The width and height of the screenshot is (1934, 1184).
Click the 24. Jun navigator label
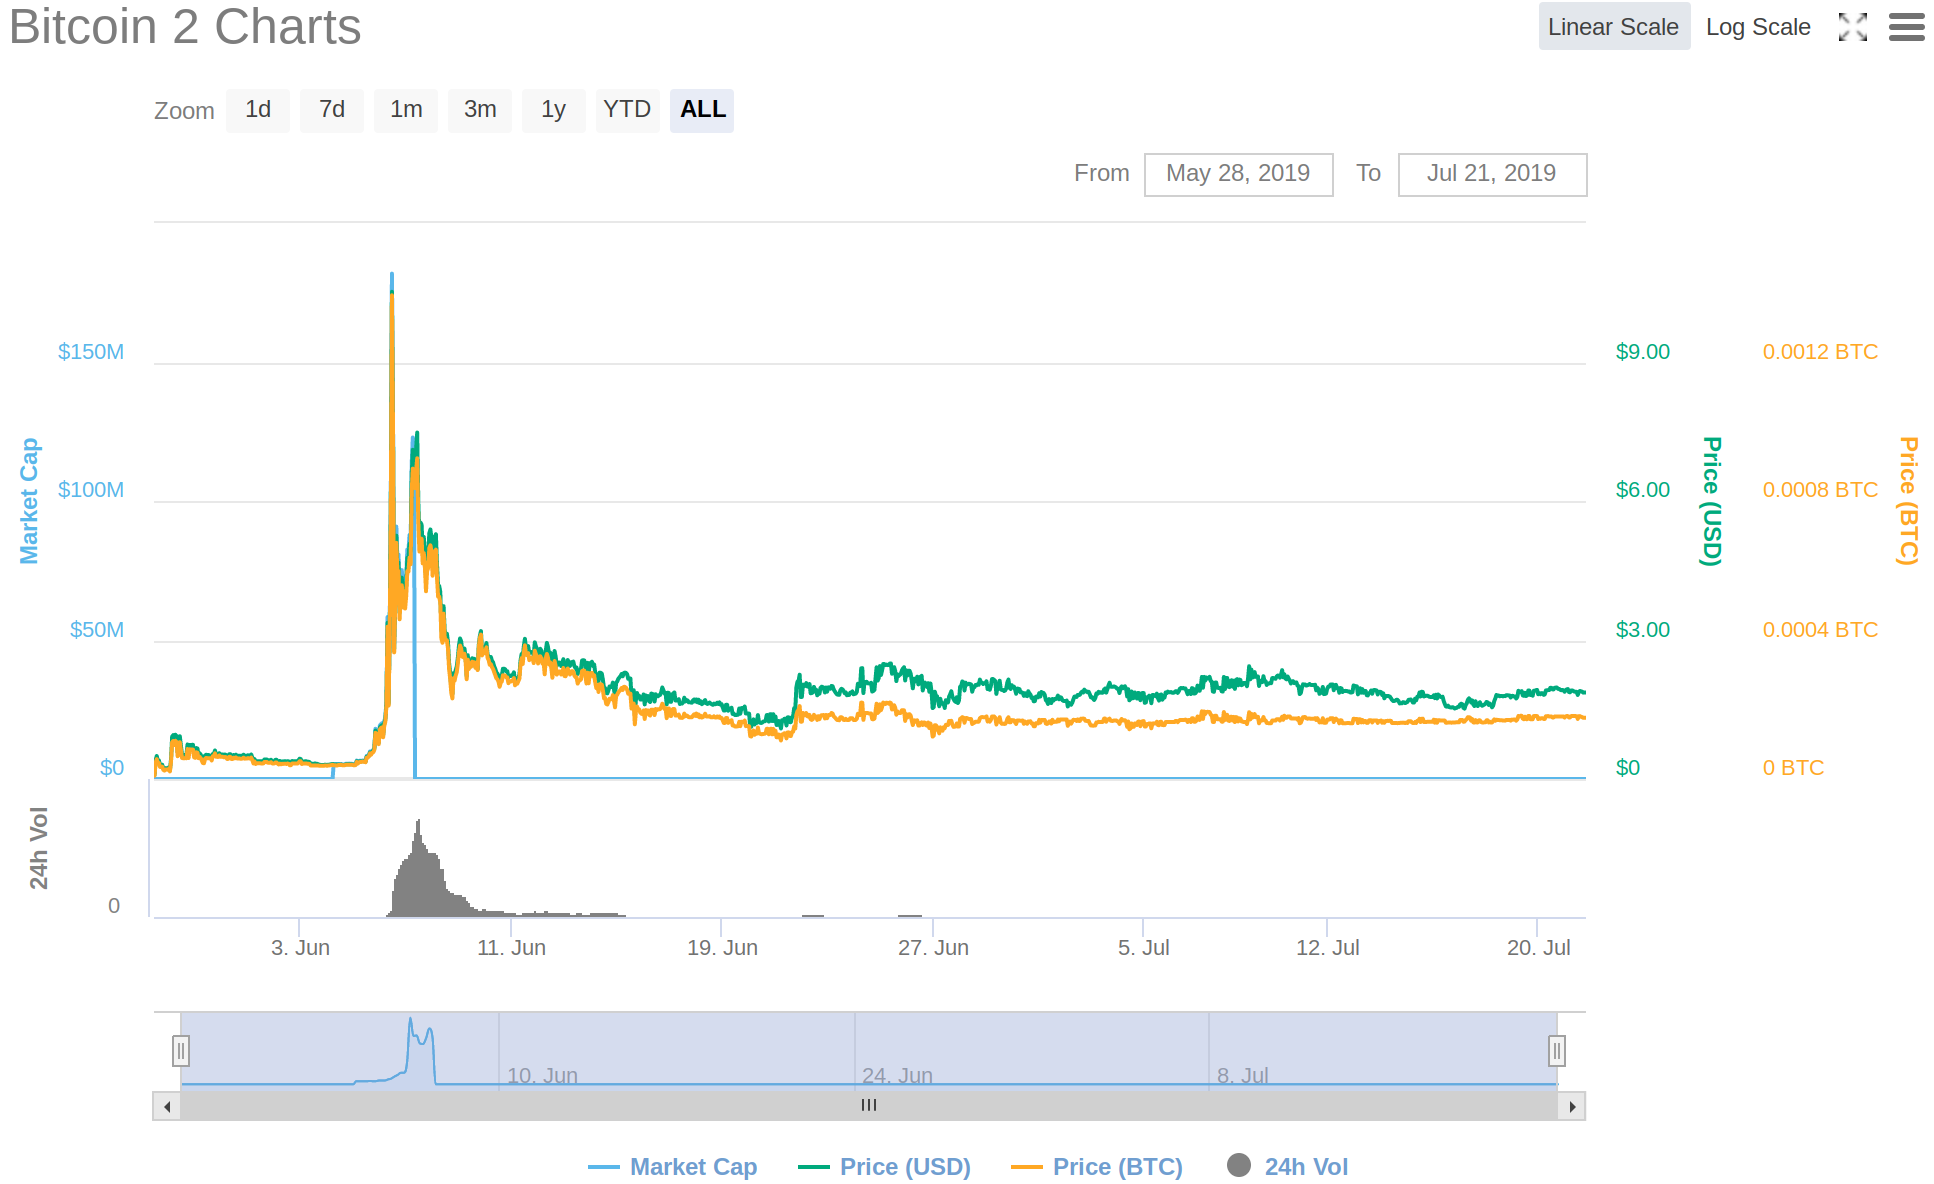(897, 1076)
